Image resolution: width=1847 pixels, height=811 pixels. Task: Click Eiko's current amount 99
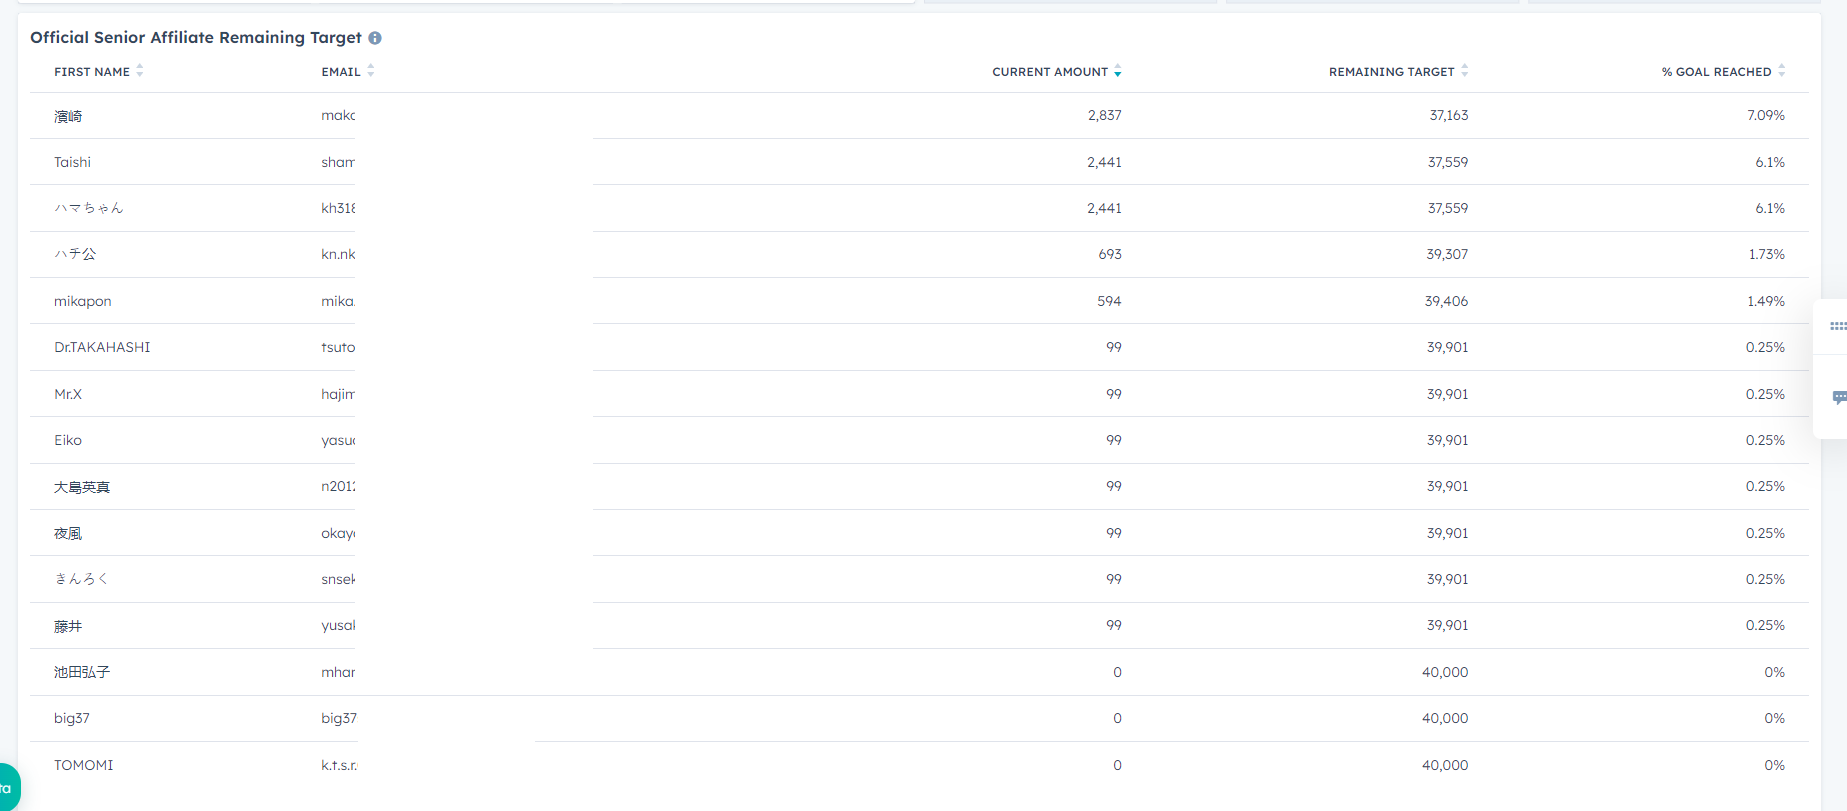click(1114, 440)
